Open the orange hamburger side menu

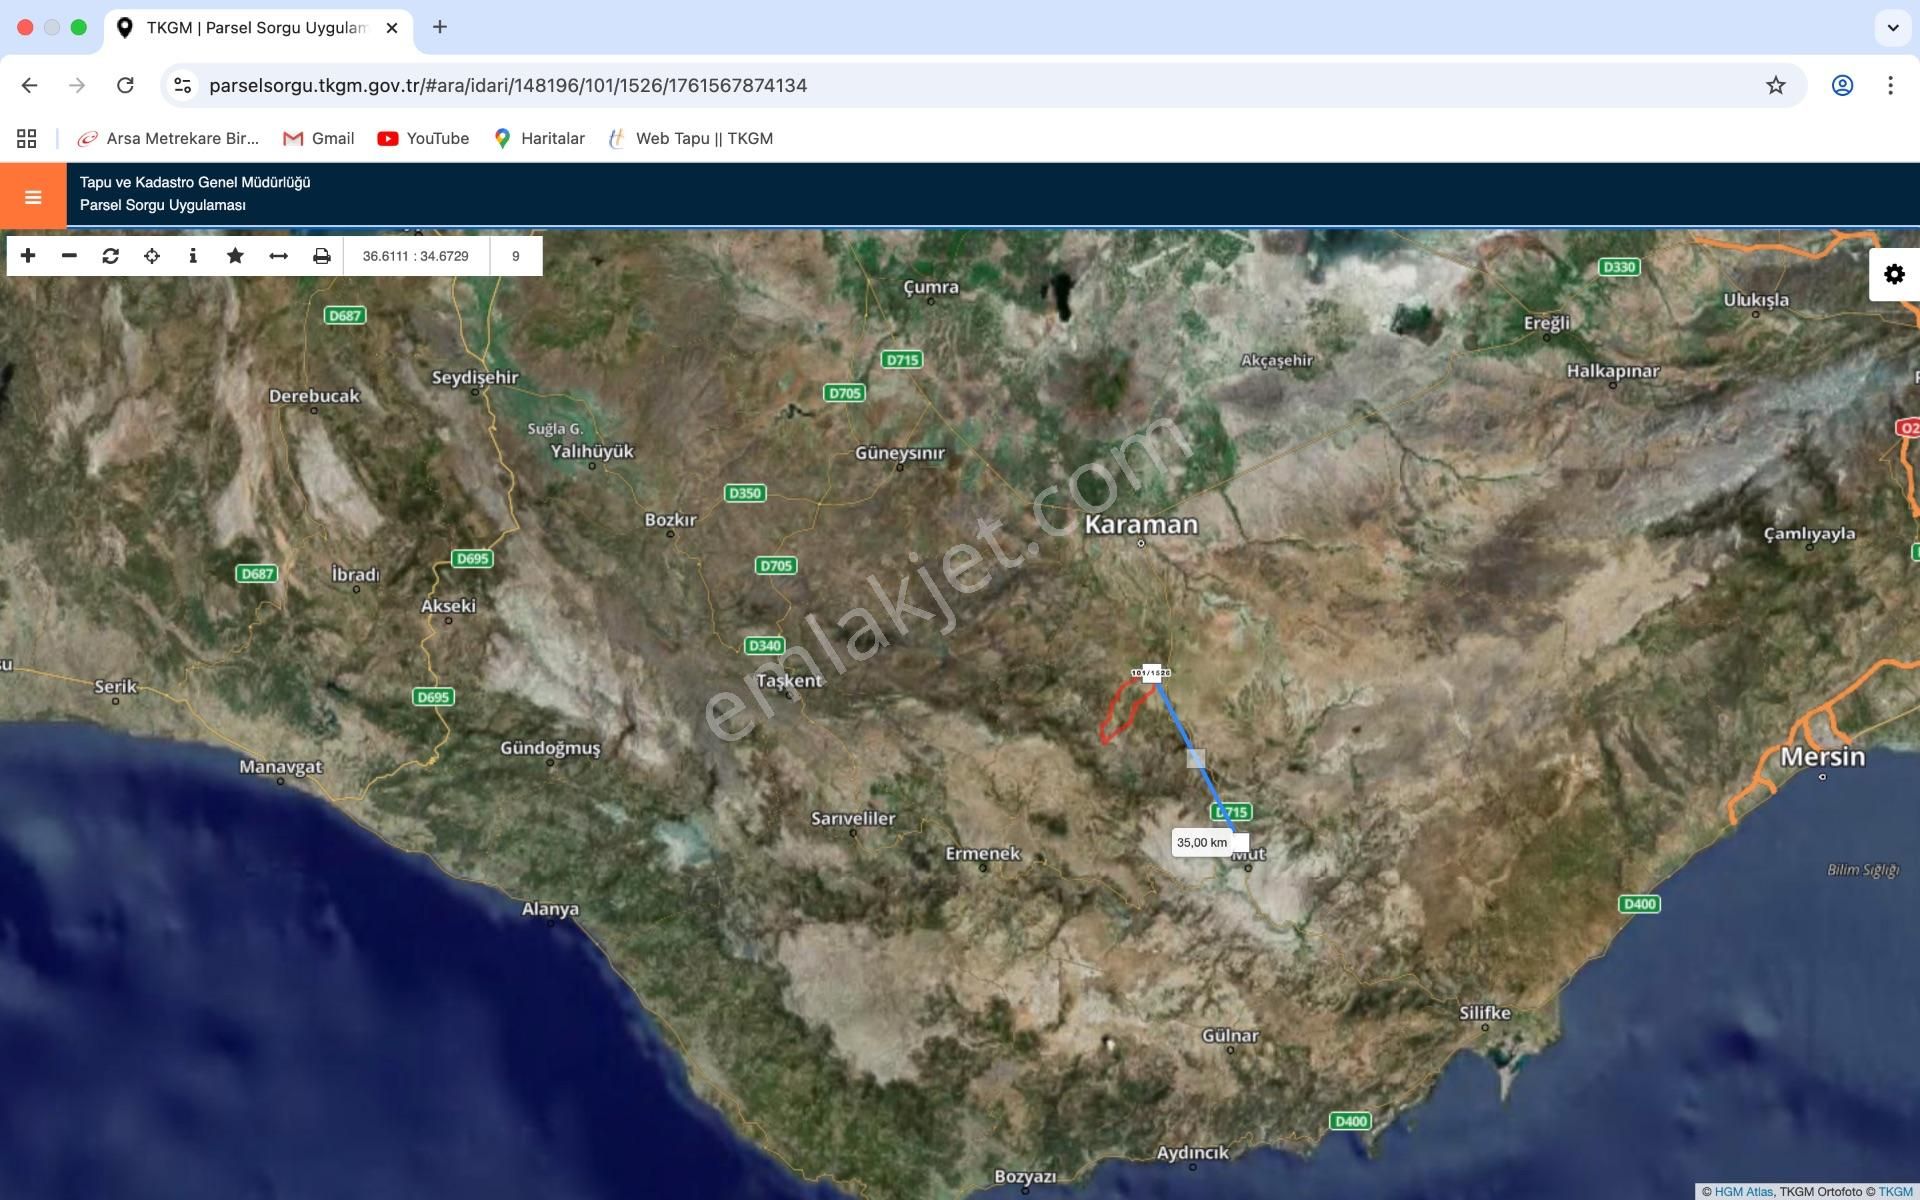coord(32,196)
